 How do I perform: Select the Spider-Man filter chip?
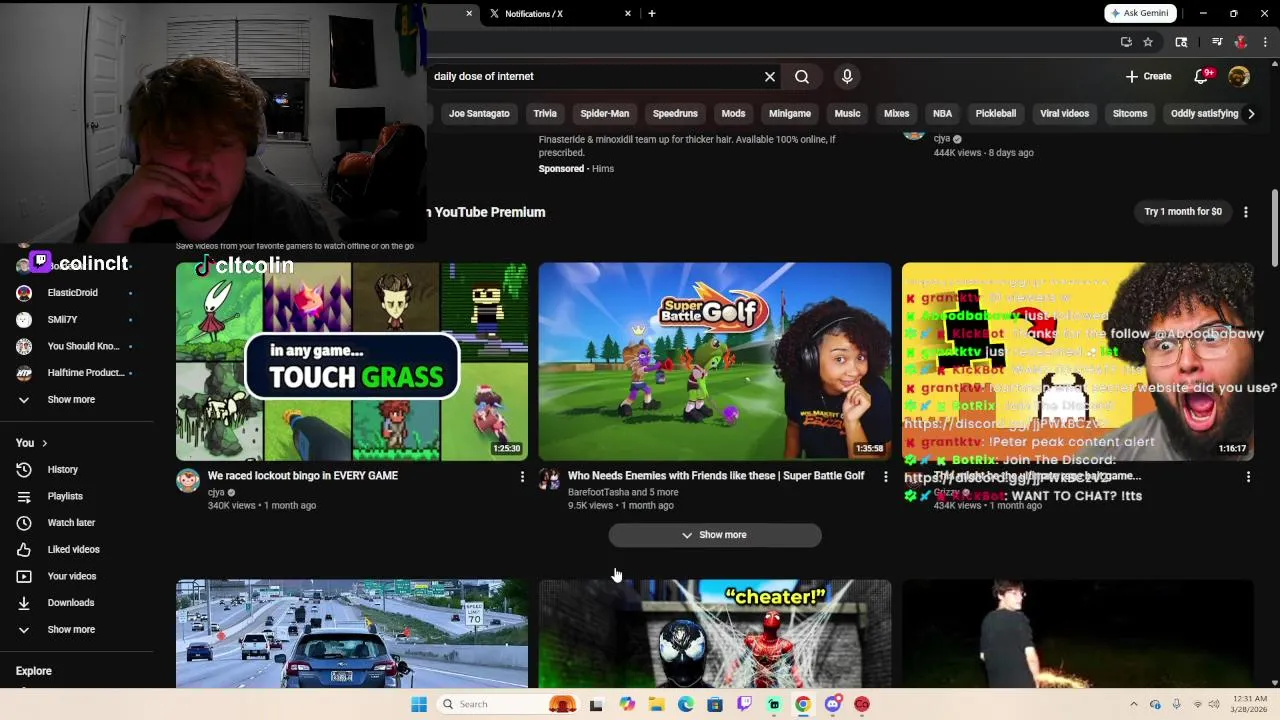pyautogui.click(x=605, y=113)
